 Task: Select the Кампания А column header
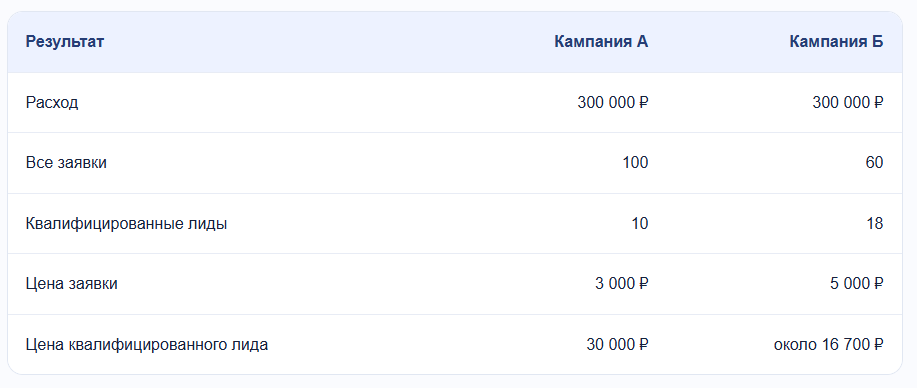[601, 42]
